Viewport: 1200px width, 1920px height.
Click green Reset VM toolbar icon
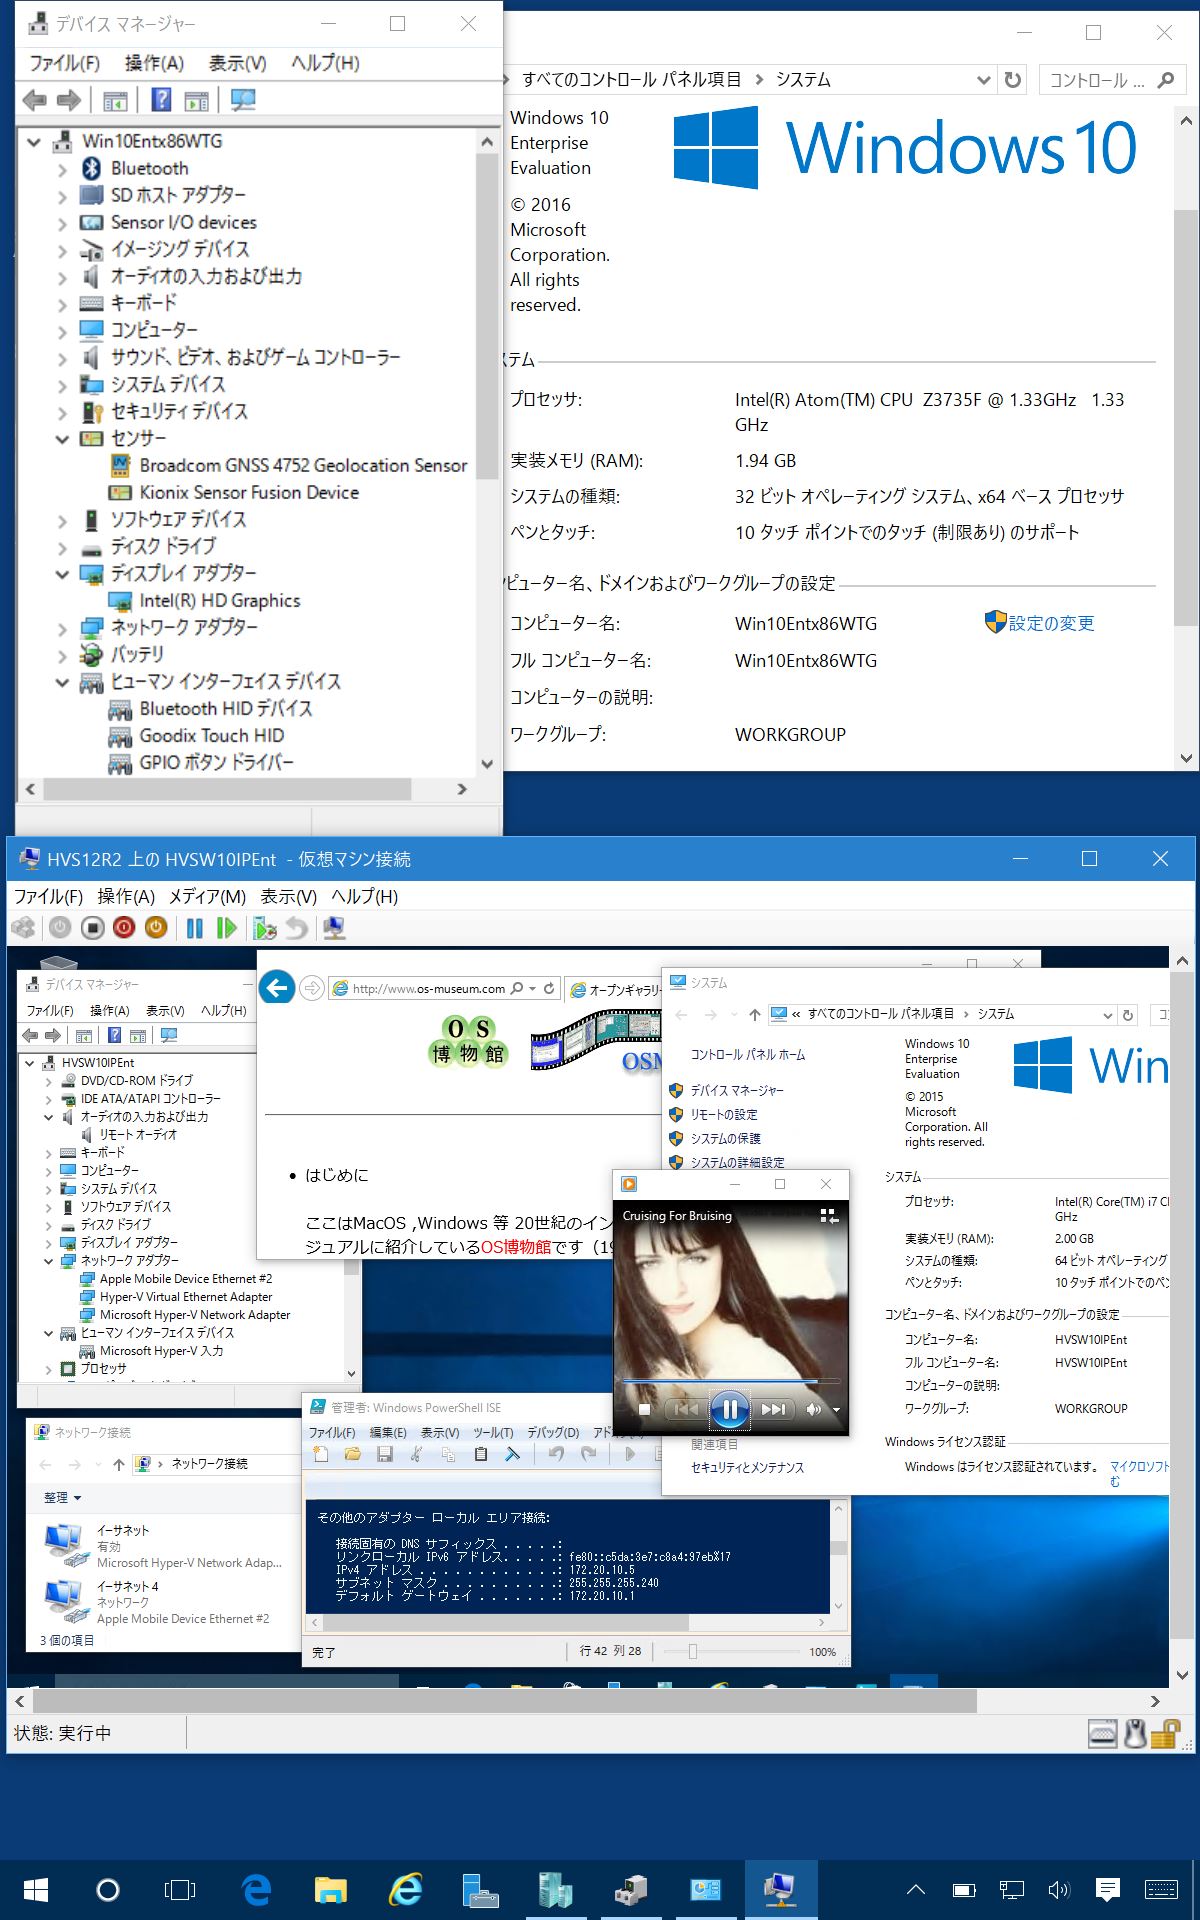(x=227, y=928)
